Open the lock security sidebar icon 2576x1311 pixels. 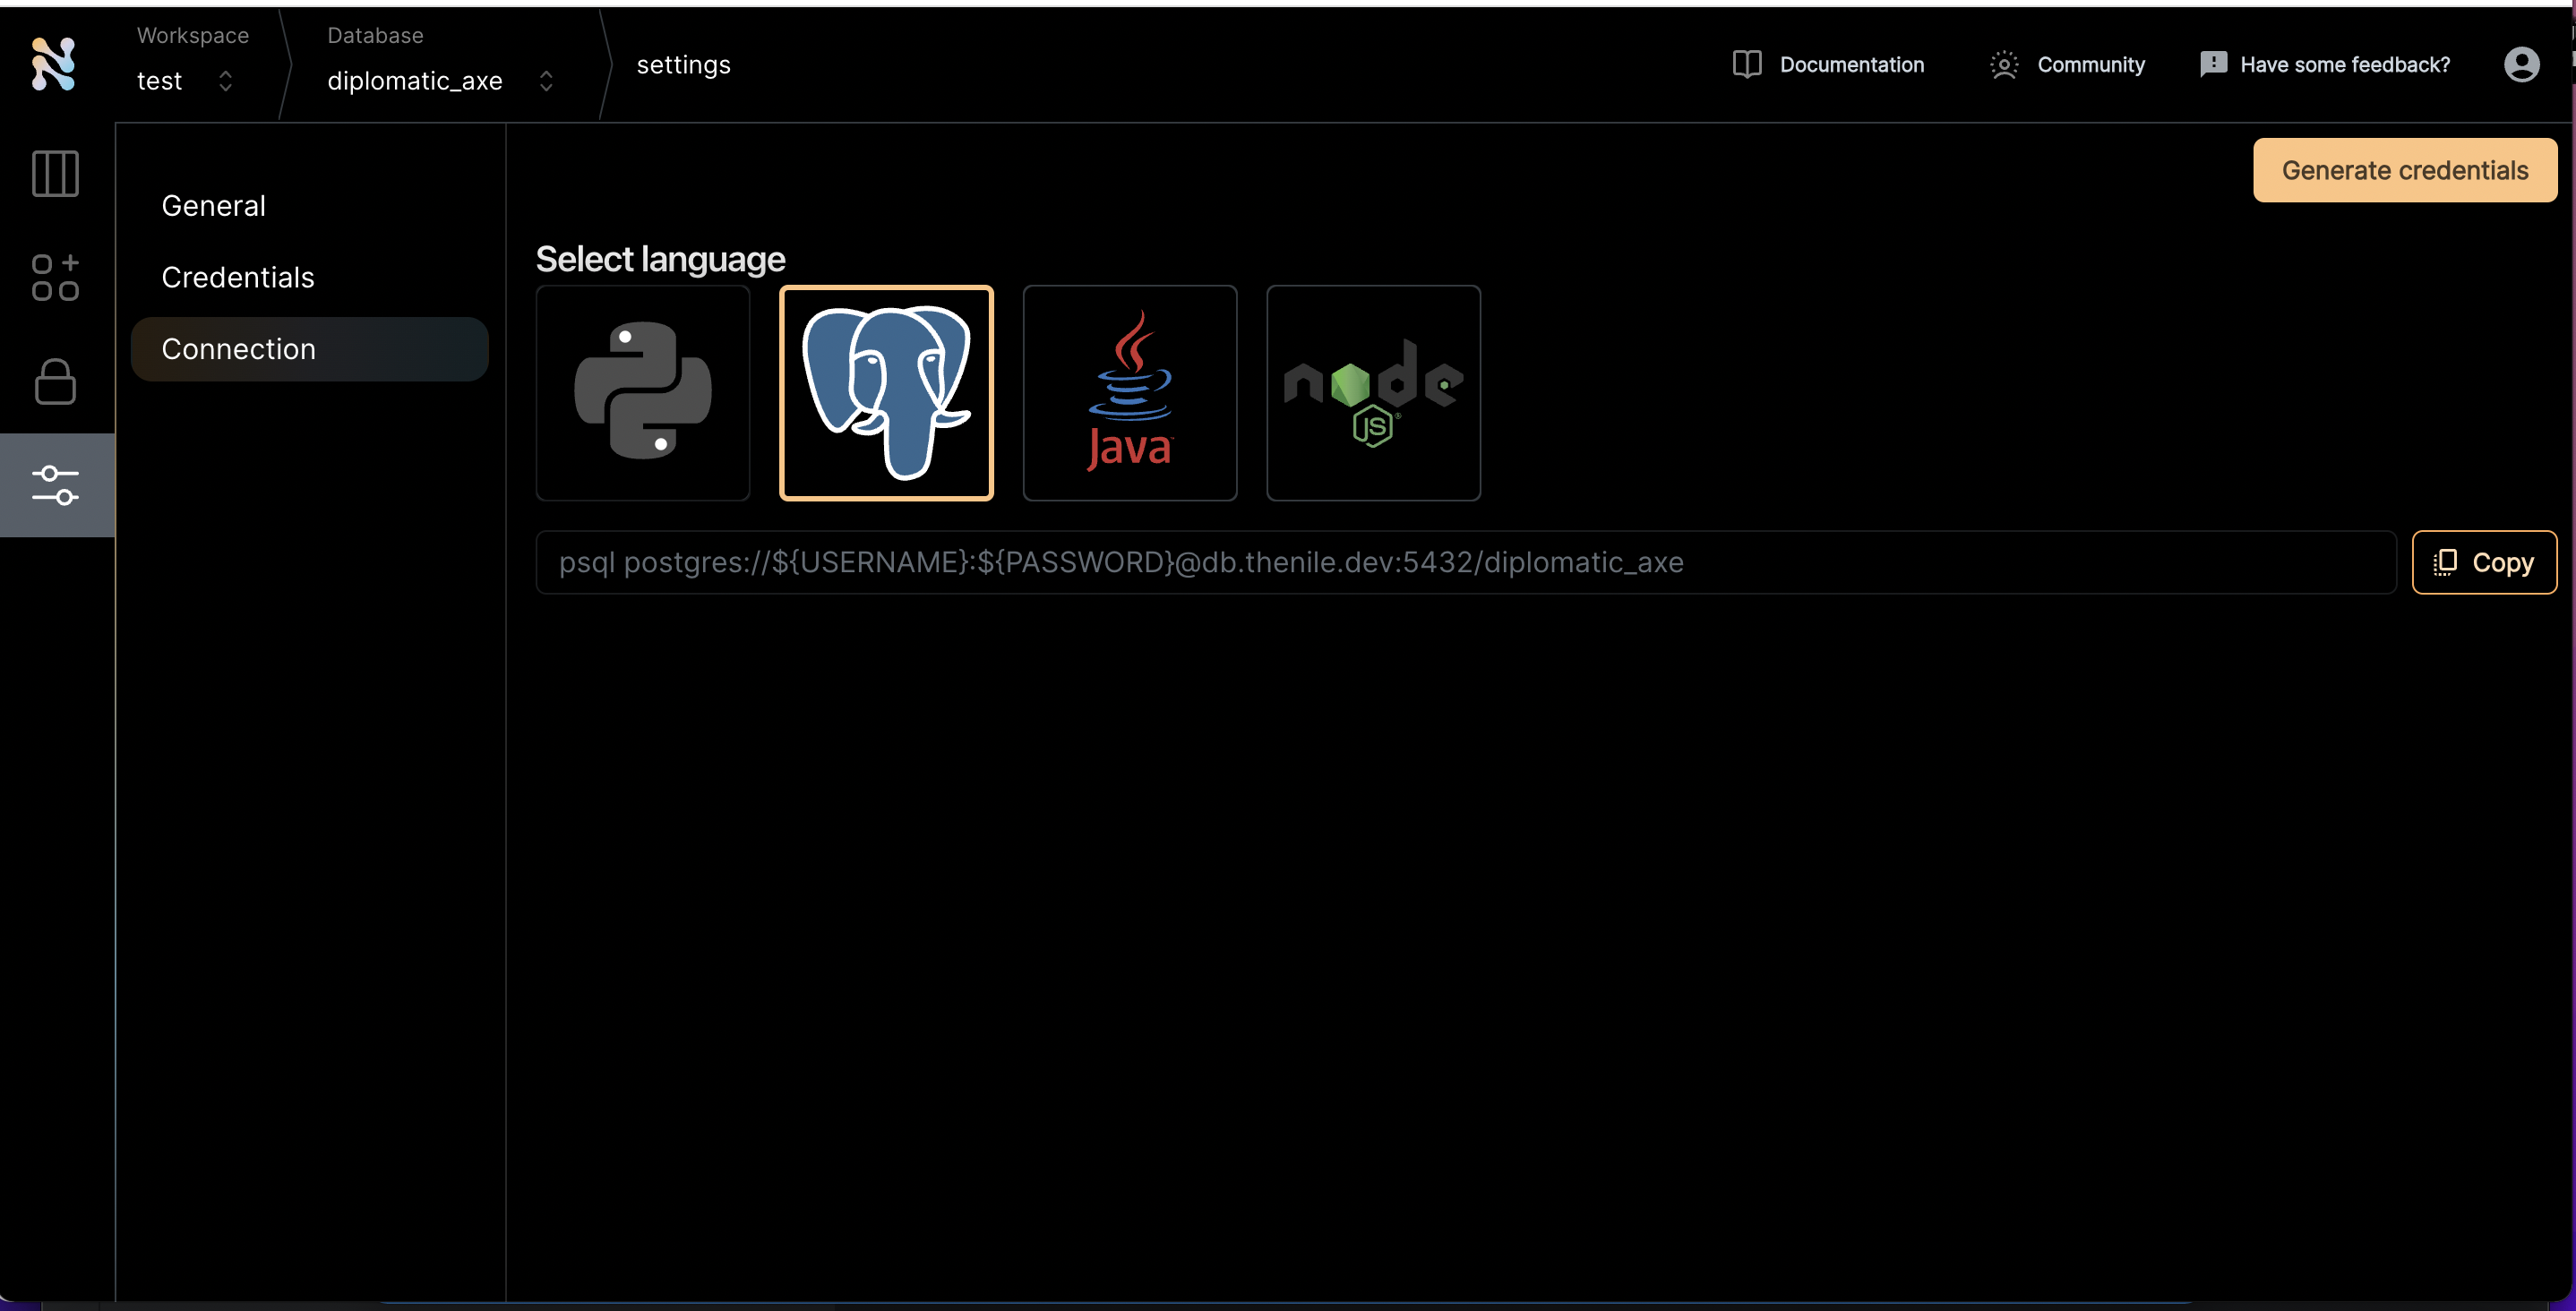click(55, 382)
